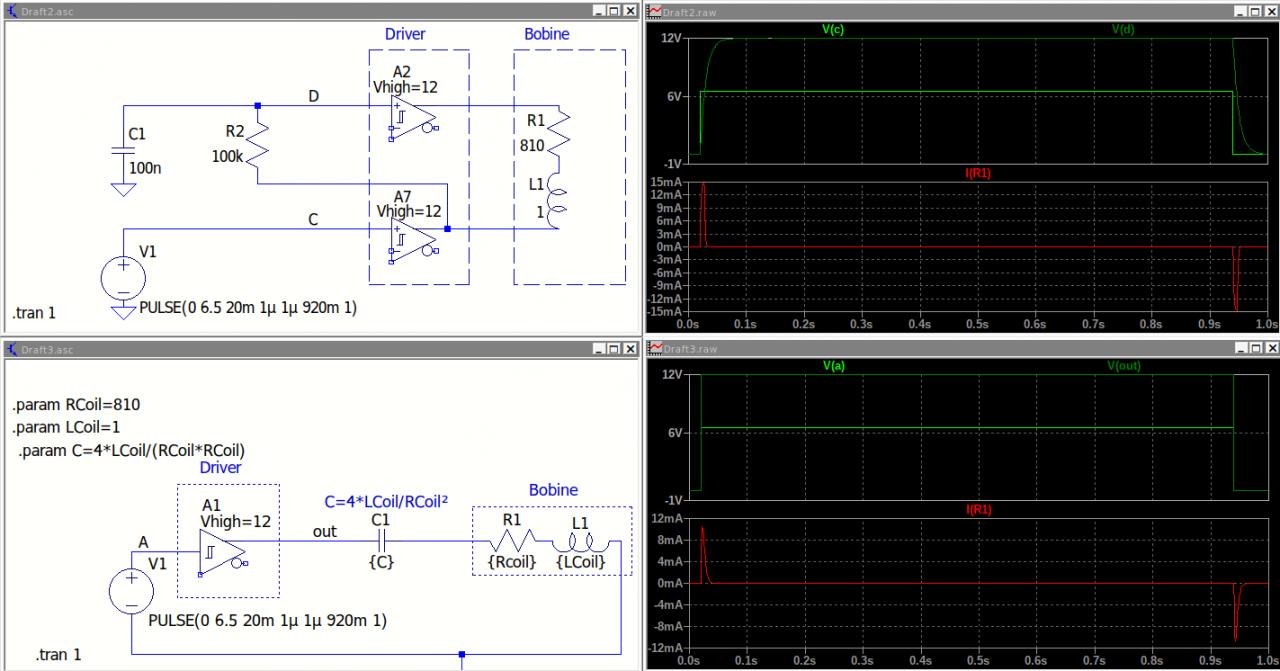The height and width of the screenshot is (671, 1280).
Task: Click the C=4*LCoil/RCoil² comment text
Action: click(x=386, y=500)
